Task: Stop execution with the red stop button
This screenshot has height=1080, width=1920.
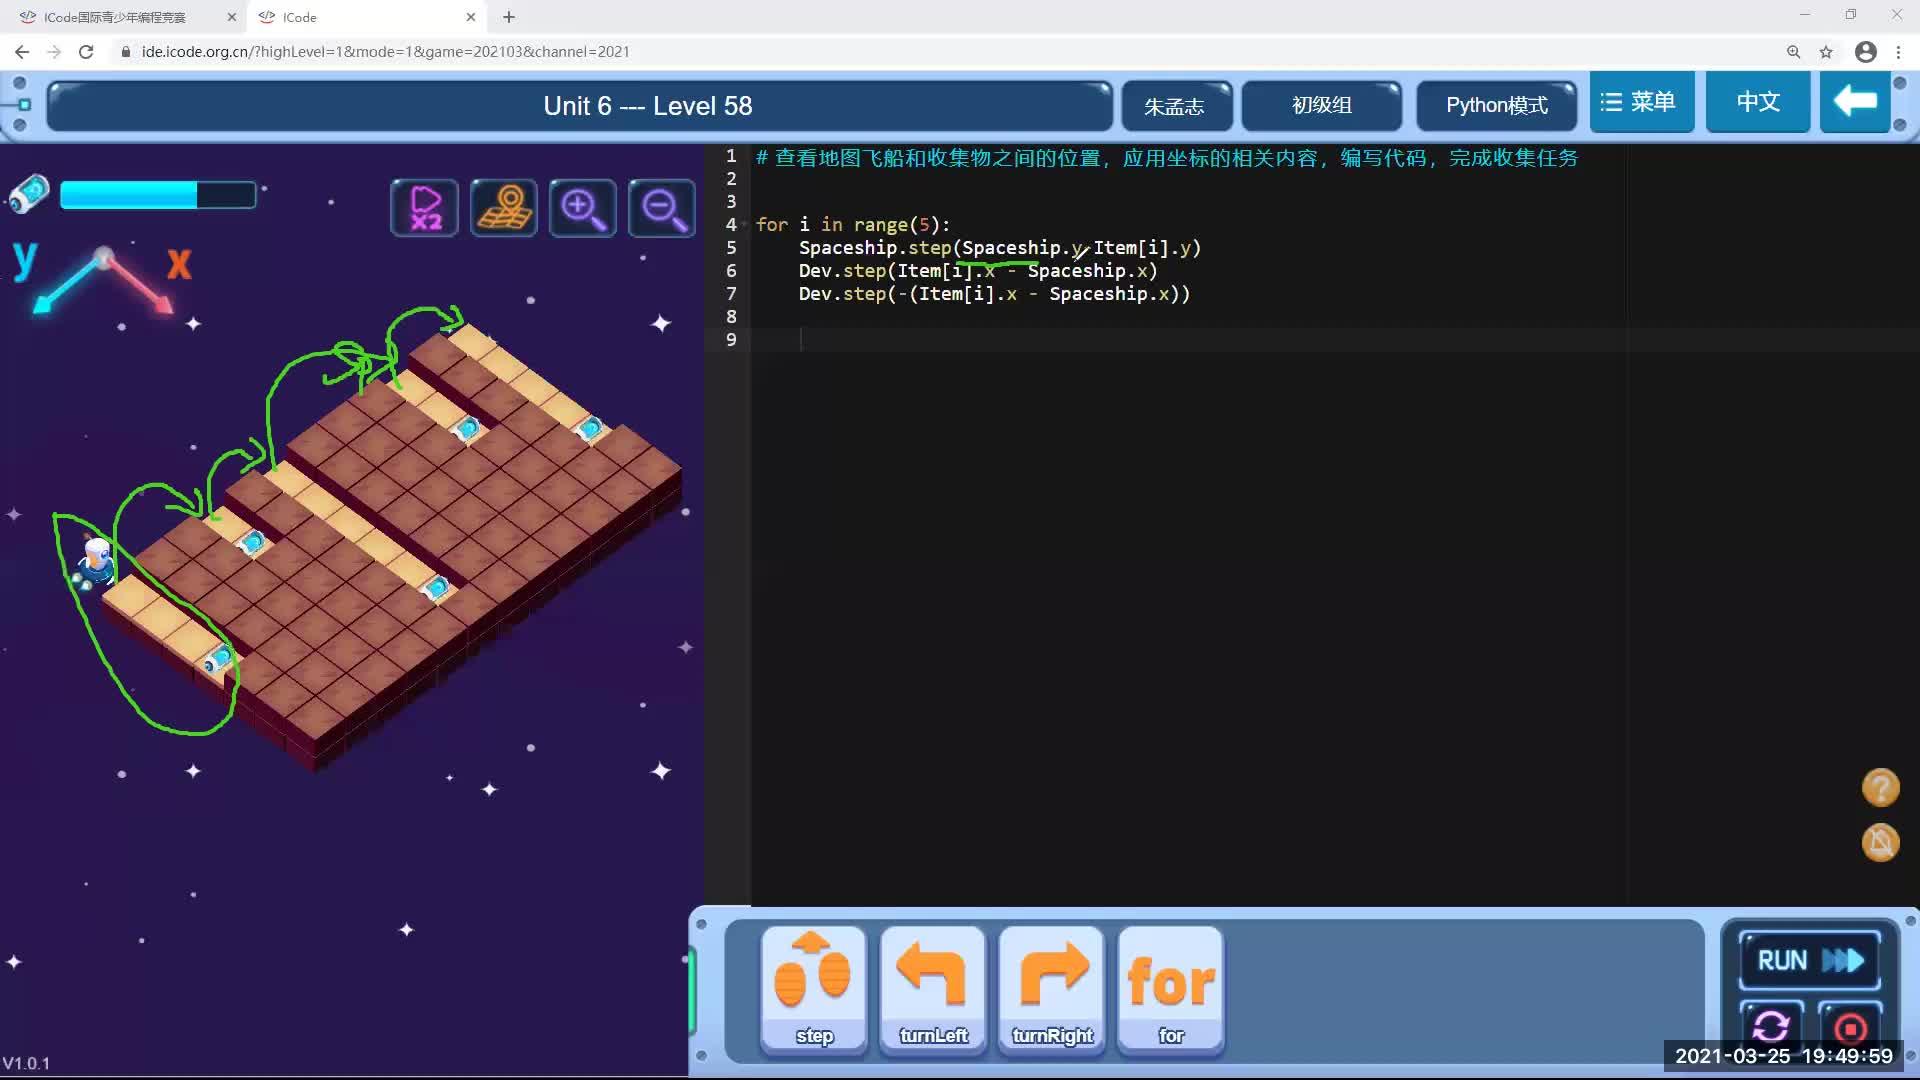Action: click(x=1849, y=1027)
